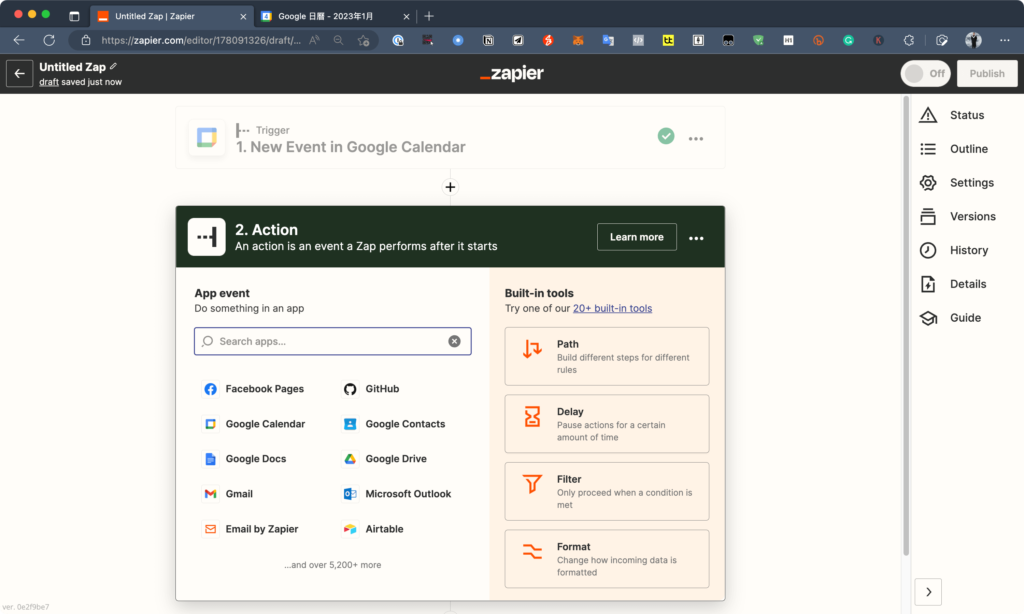This screenshot has width=1024, height=614.
Task: Open the Zap Settings panel
Action: 957,183
